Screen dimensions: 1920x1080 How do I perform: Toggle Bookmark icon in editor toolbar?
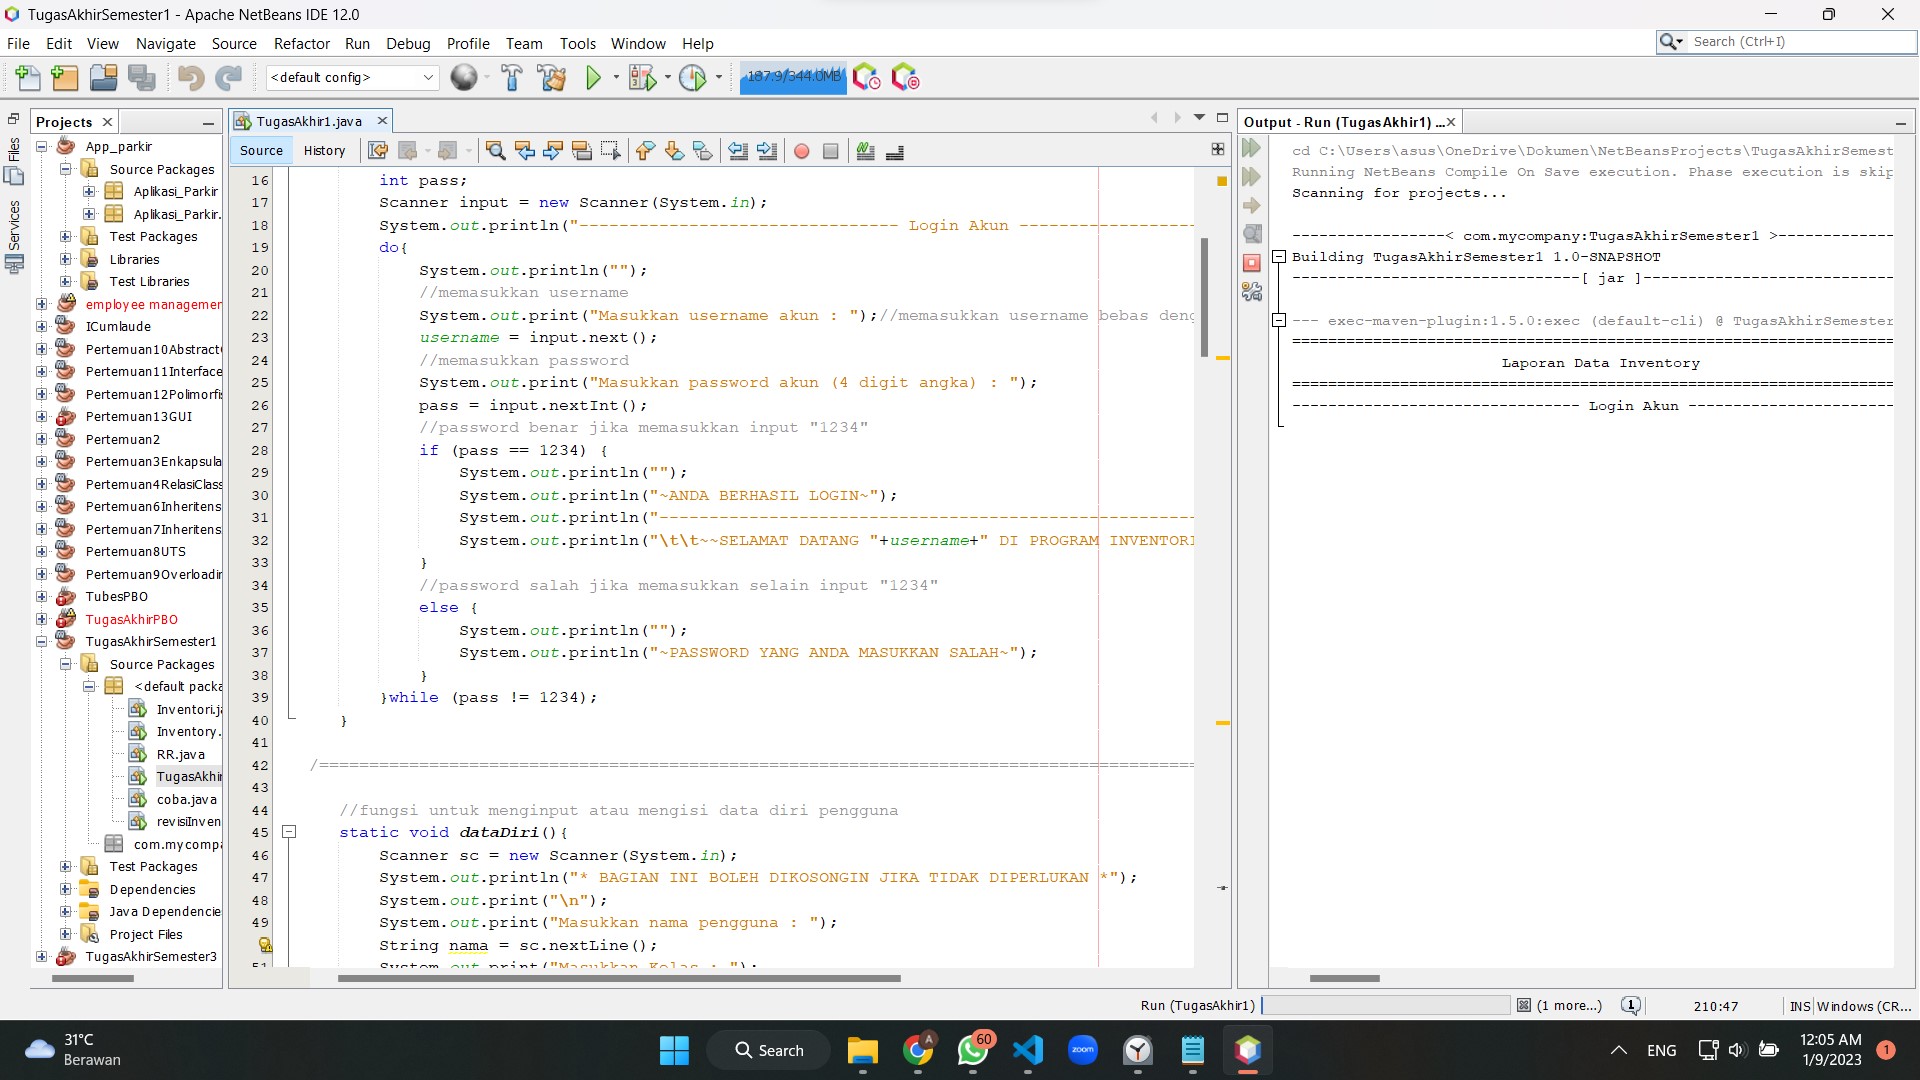pos(703,151)
